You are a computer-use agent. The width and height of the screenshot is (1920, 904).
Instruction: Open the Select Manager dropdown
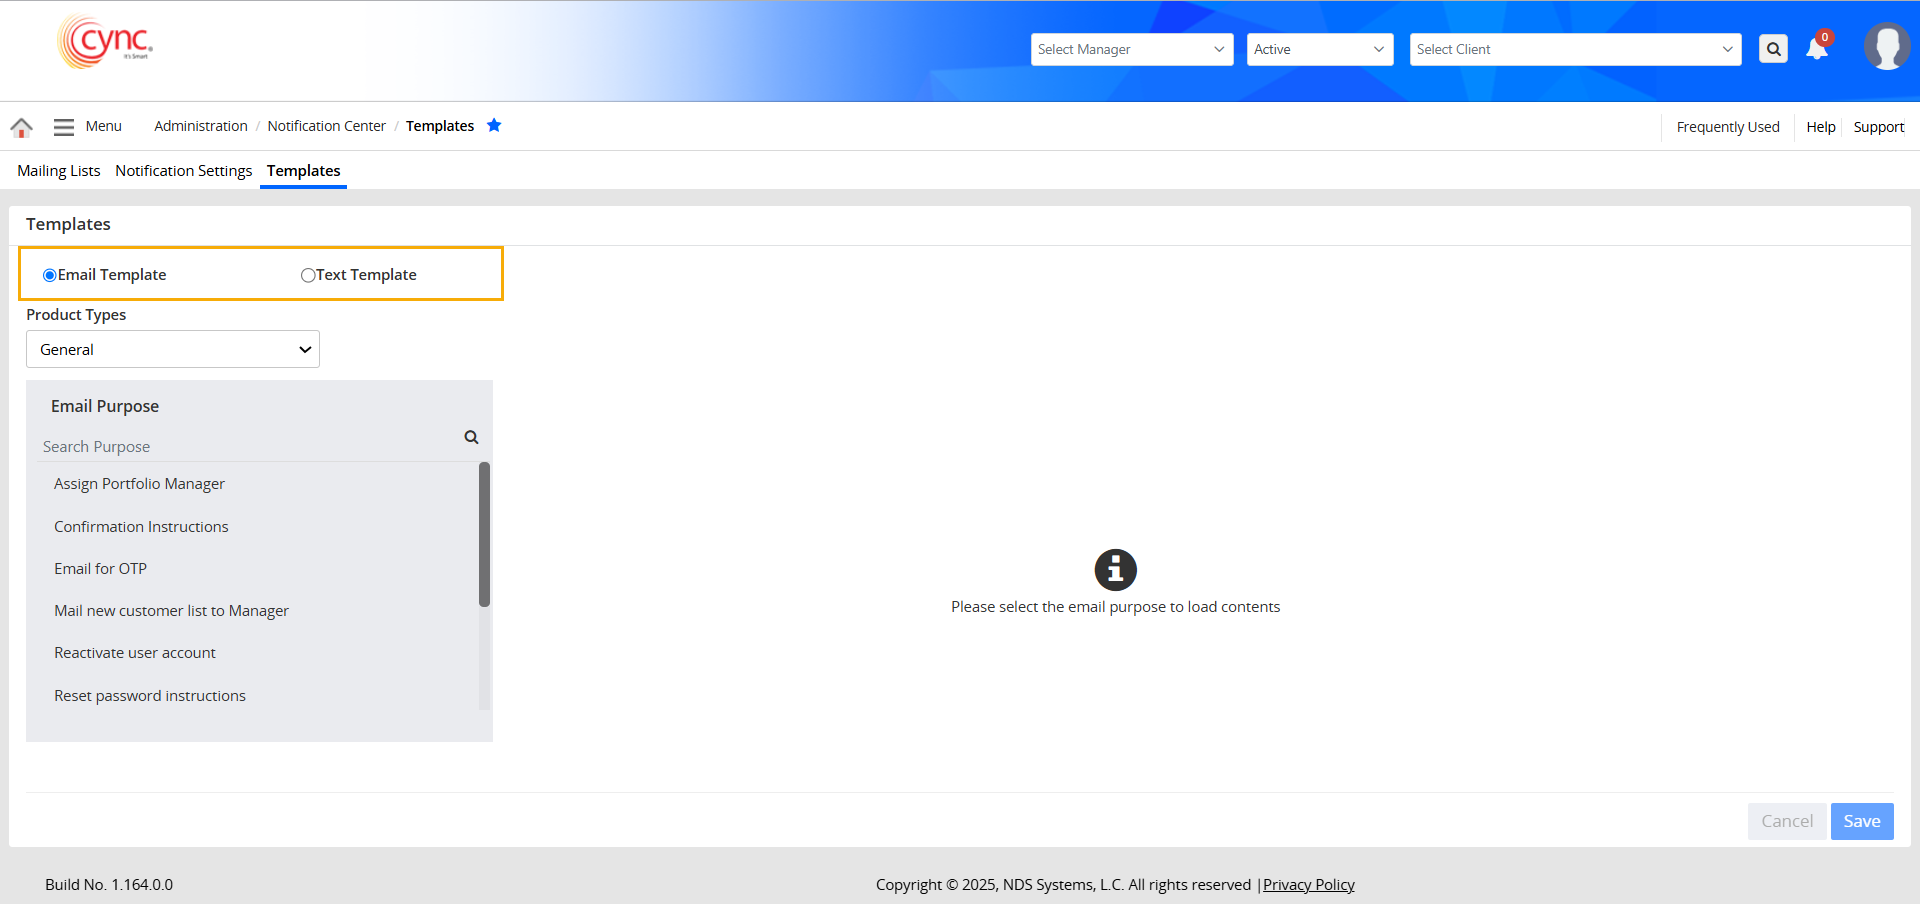click(x=1131, y=49)
